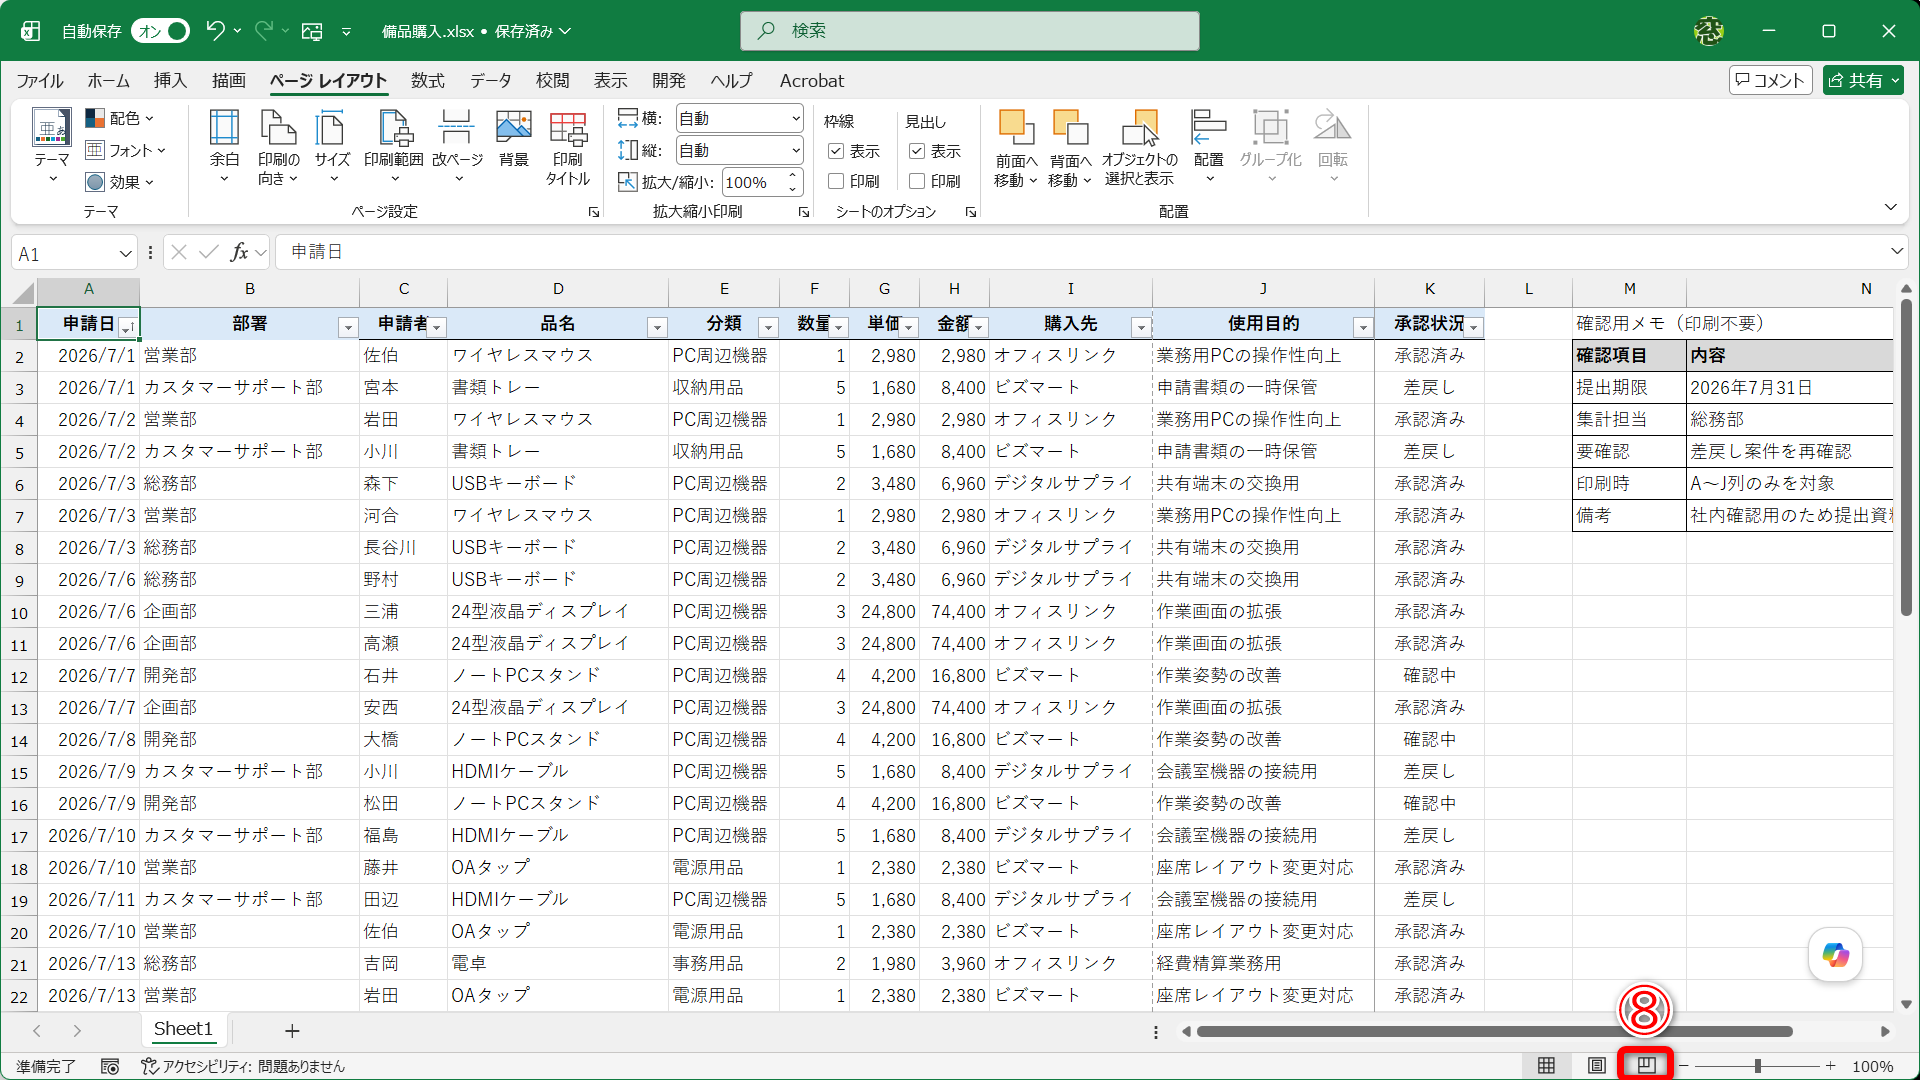Click the screen capture quick access icon

click(312, 31)
